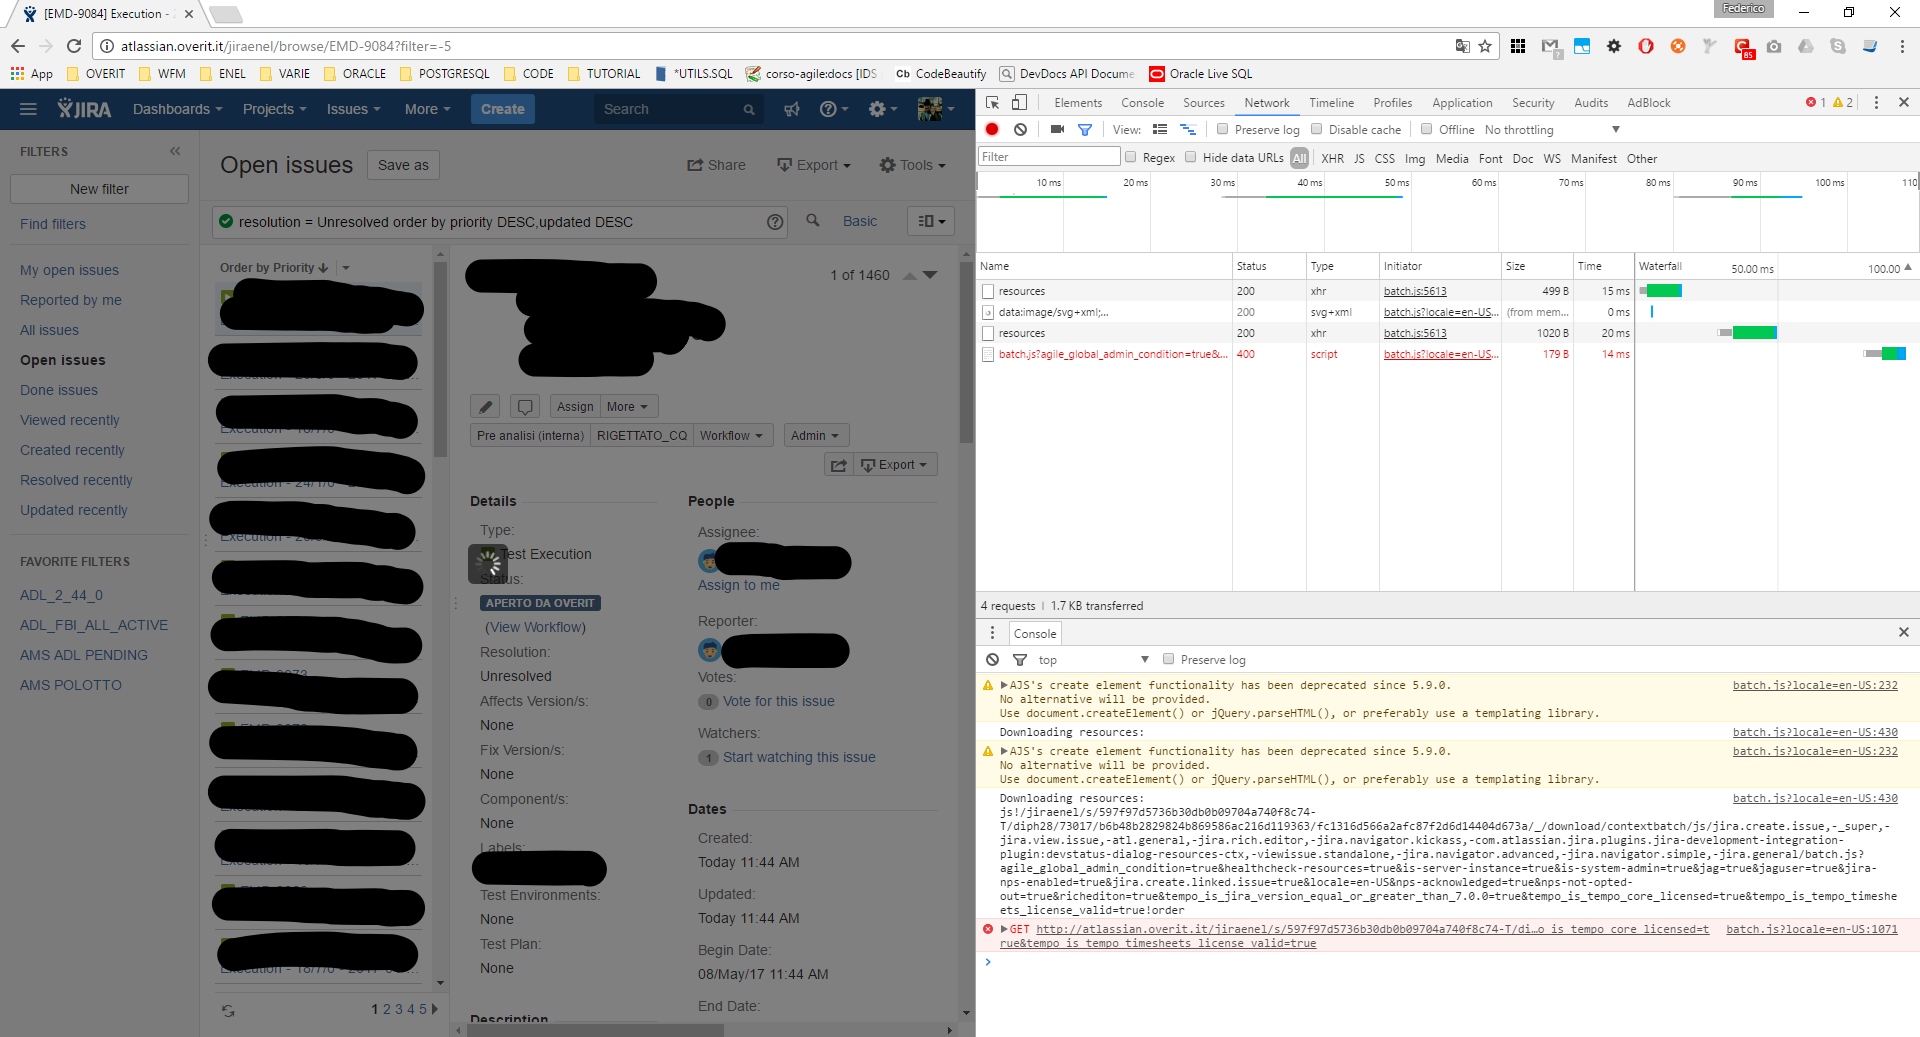Click the DevTools record network log button
The height and width of the screenshot is (1037, 1920).
click(992, 129)
